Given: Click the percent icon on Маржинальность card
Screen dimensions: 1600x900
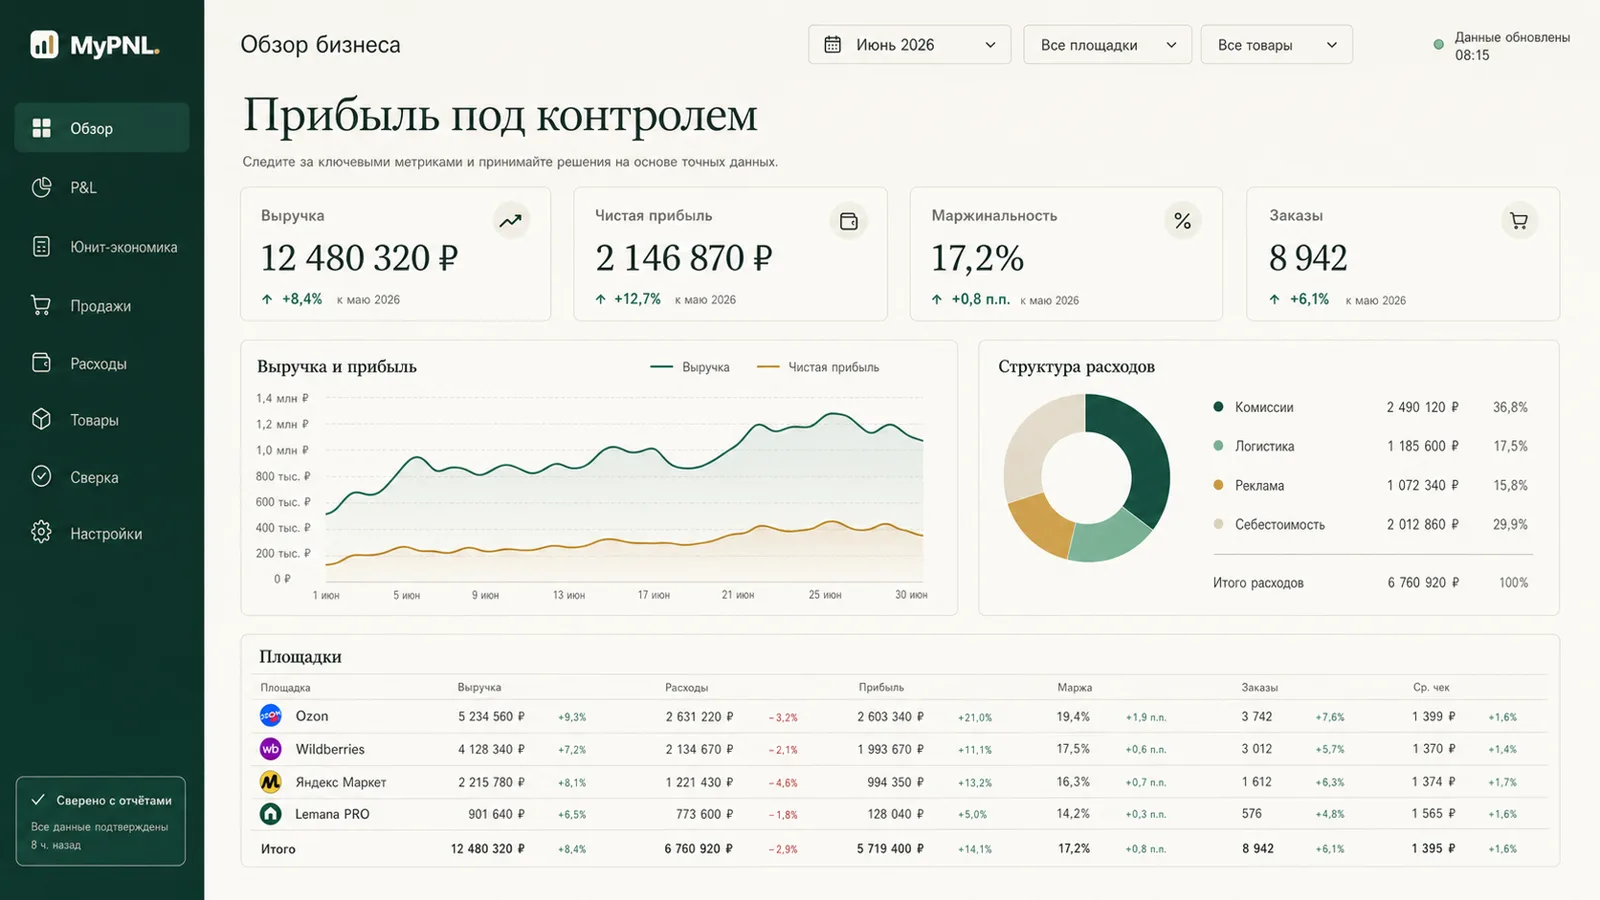Looking at the screenshot, I should (x=1182, y=221).
